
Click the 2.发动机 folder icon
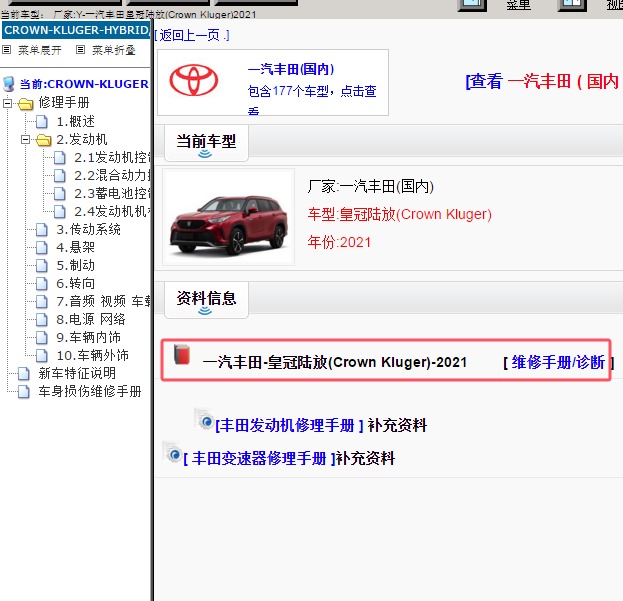click(43, 140)
